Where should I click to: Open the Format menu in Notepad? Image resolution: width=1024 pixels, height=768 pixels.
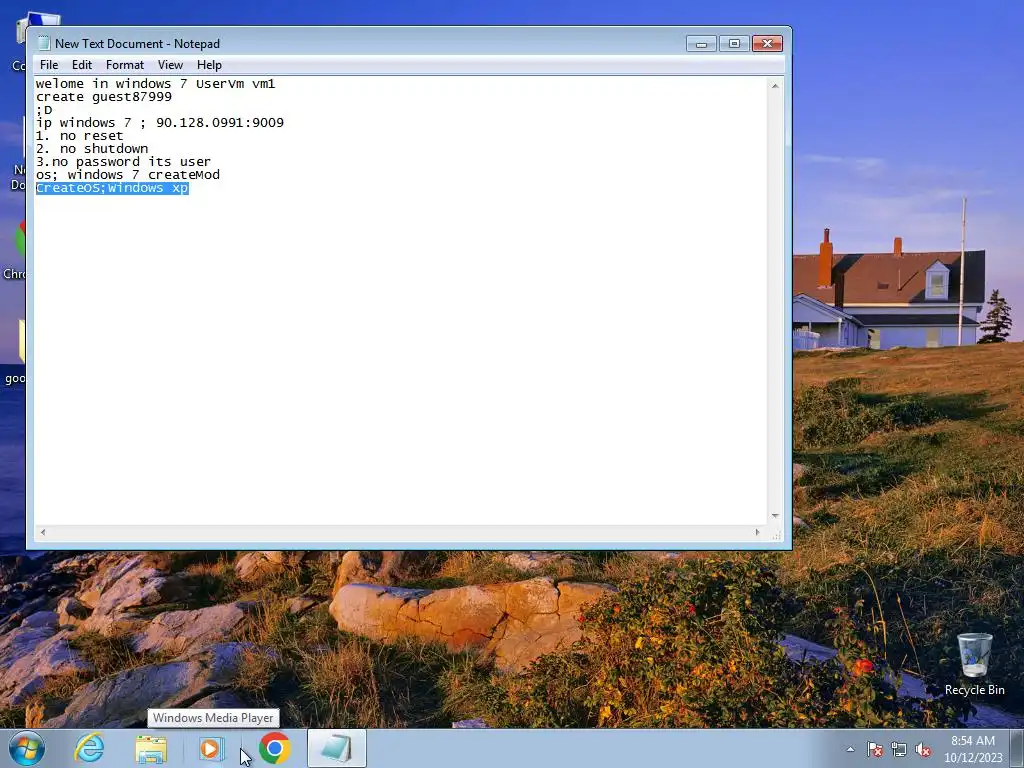pyautogui.click(x=125, y=65)
